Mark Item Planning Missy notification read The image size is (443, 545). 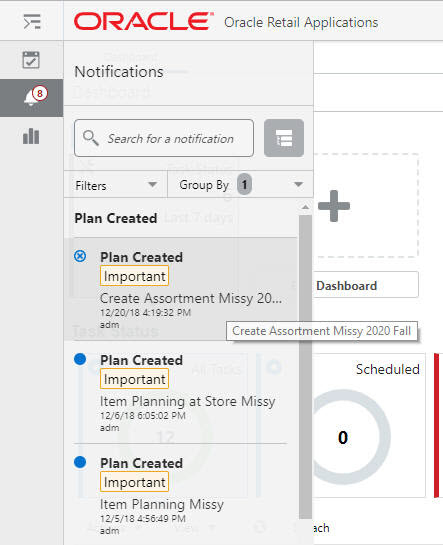[x=80, y=462]
